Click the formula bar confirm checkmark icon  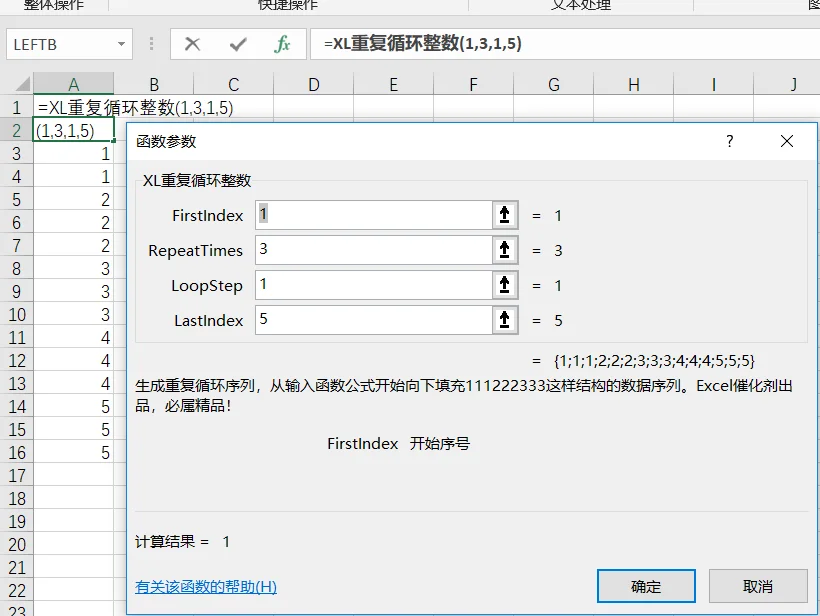(238, 44)
